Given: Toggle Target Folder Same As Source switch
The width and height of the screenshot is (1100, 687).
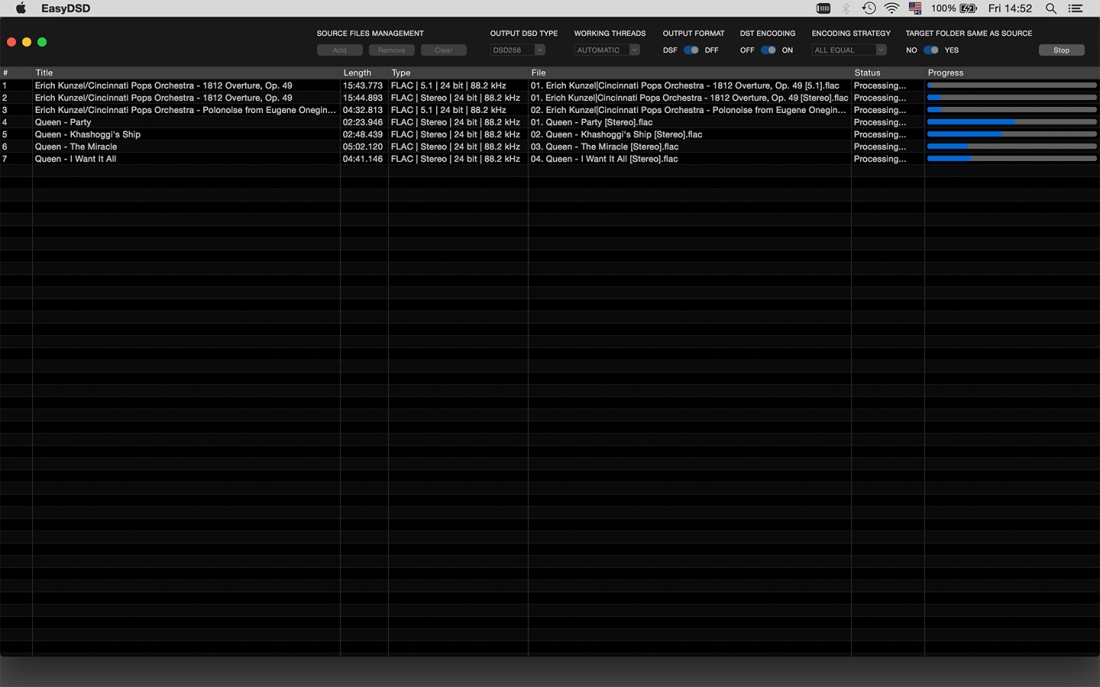Looking at the screenshot, I should click(x=931, y=50).
